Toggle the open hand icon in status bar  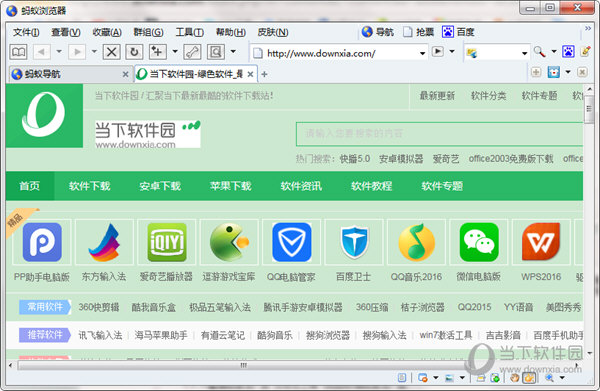click(515, 378)
